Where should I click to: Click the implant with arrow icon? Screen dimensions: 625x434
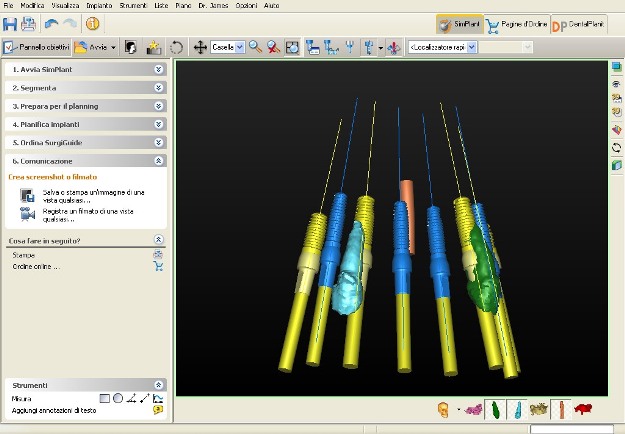(331, 47)
